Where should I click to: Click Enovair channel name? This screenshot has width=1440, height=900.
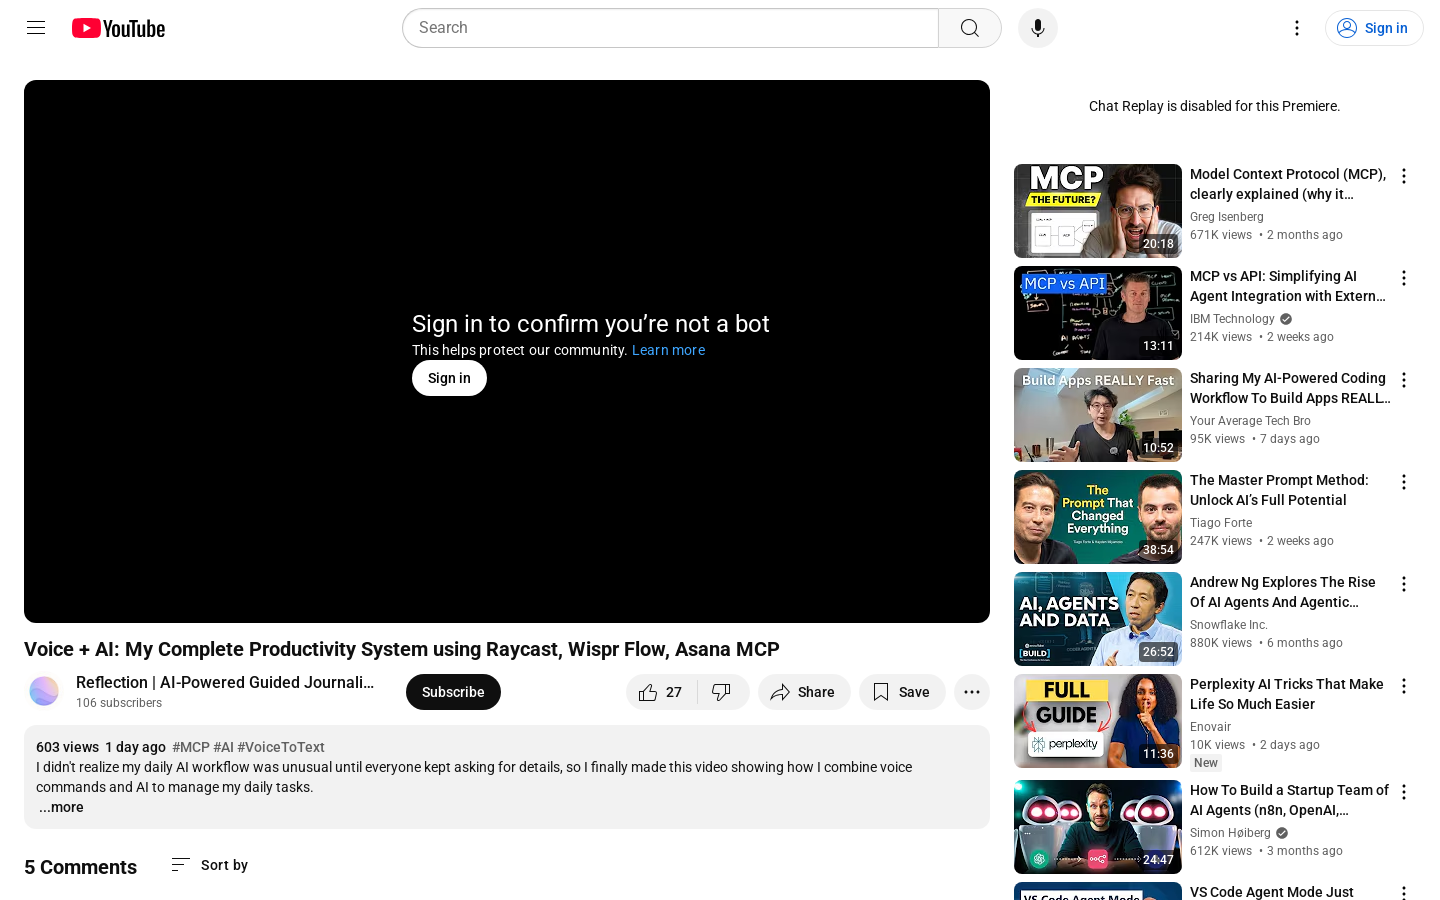pos(1211,727)
